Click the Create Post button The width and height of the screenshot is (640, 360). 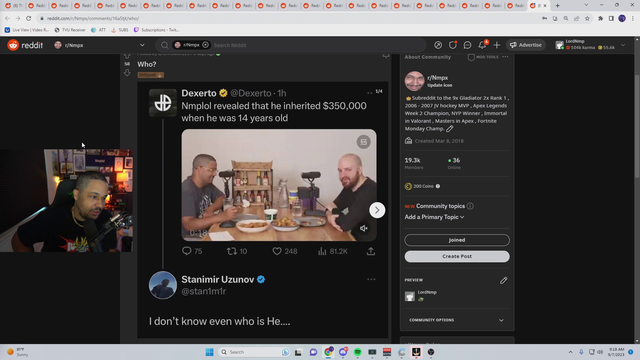coord(457,256)
